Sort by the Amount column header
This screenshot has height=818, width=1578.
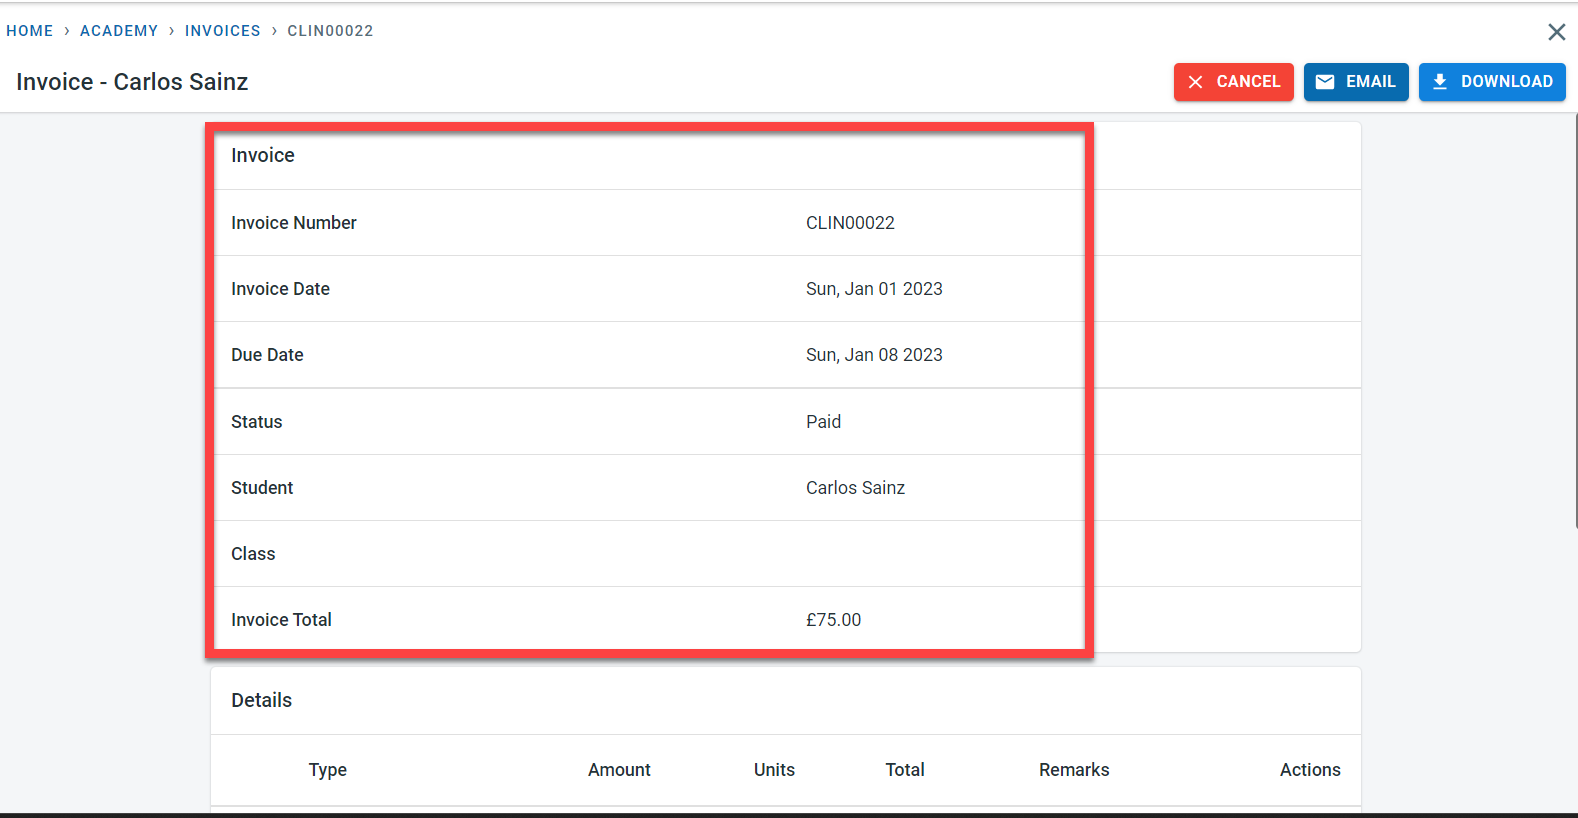619,770
